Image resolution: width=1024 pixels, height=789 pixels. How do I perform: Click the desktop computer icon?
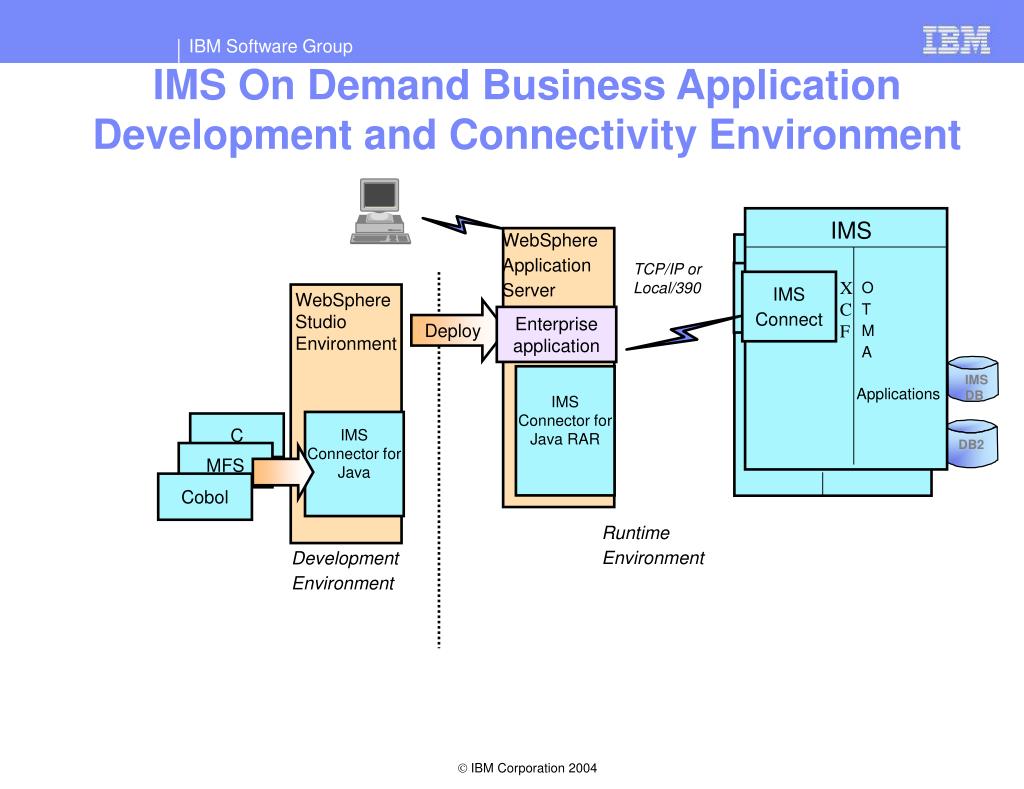coord(380,211)
